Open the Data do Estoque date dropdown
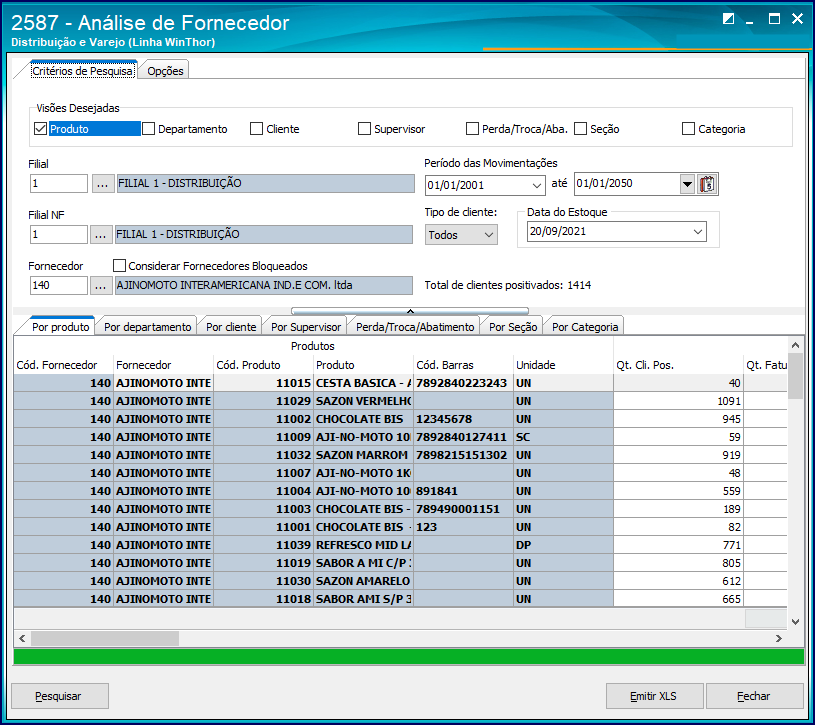This screenshot has width=815, height=725. click(x=698, y=232)
